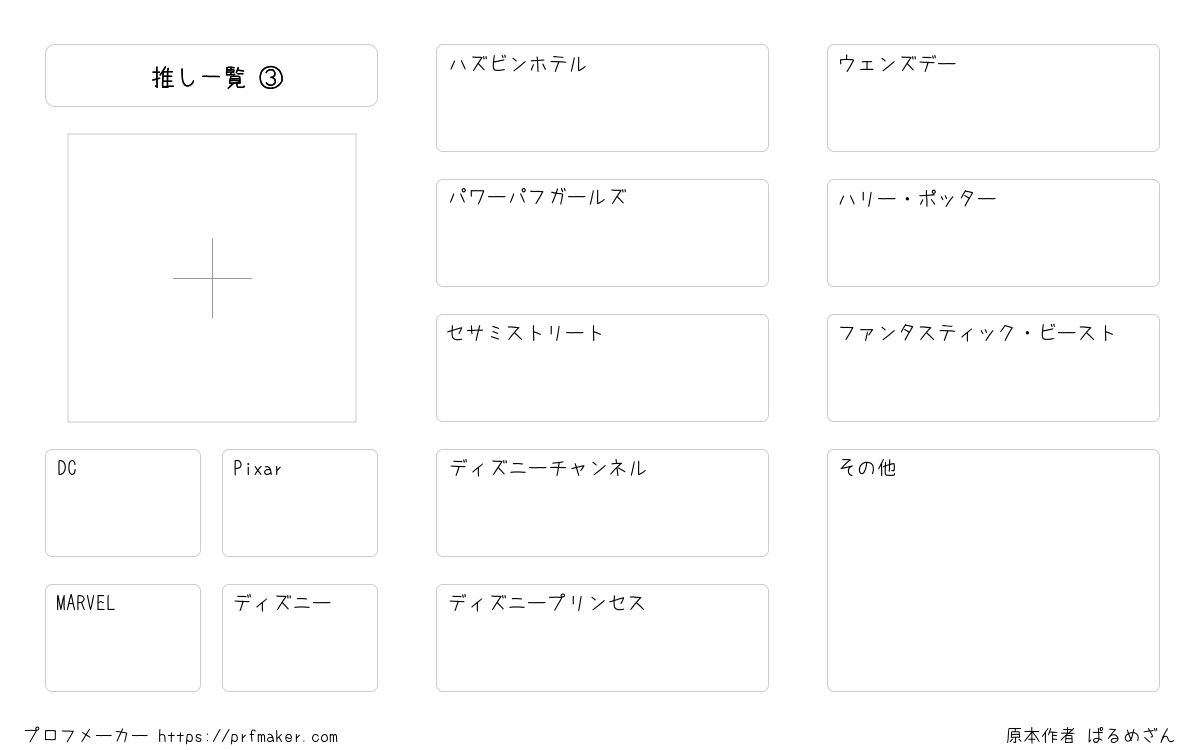Select the 推し一覧 ③ title box
Screen dimensions: 1200x750
point(211,75)
